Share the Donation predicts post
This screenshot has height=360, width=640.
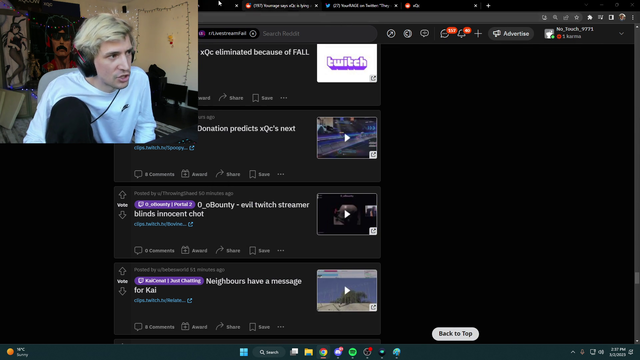[x=228, y=174]
